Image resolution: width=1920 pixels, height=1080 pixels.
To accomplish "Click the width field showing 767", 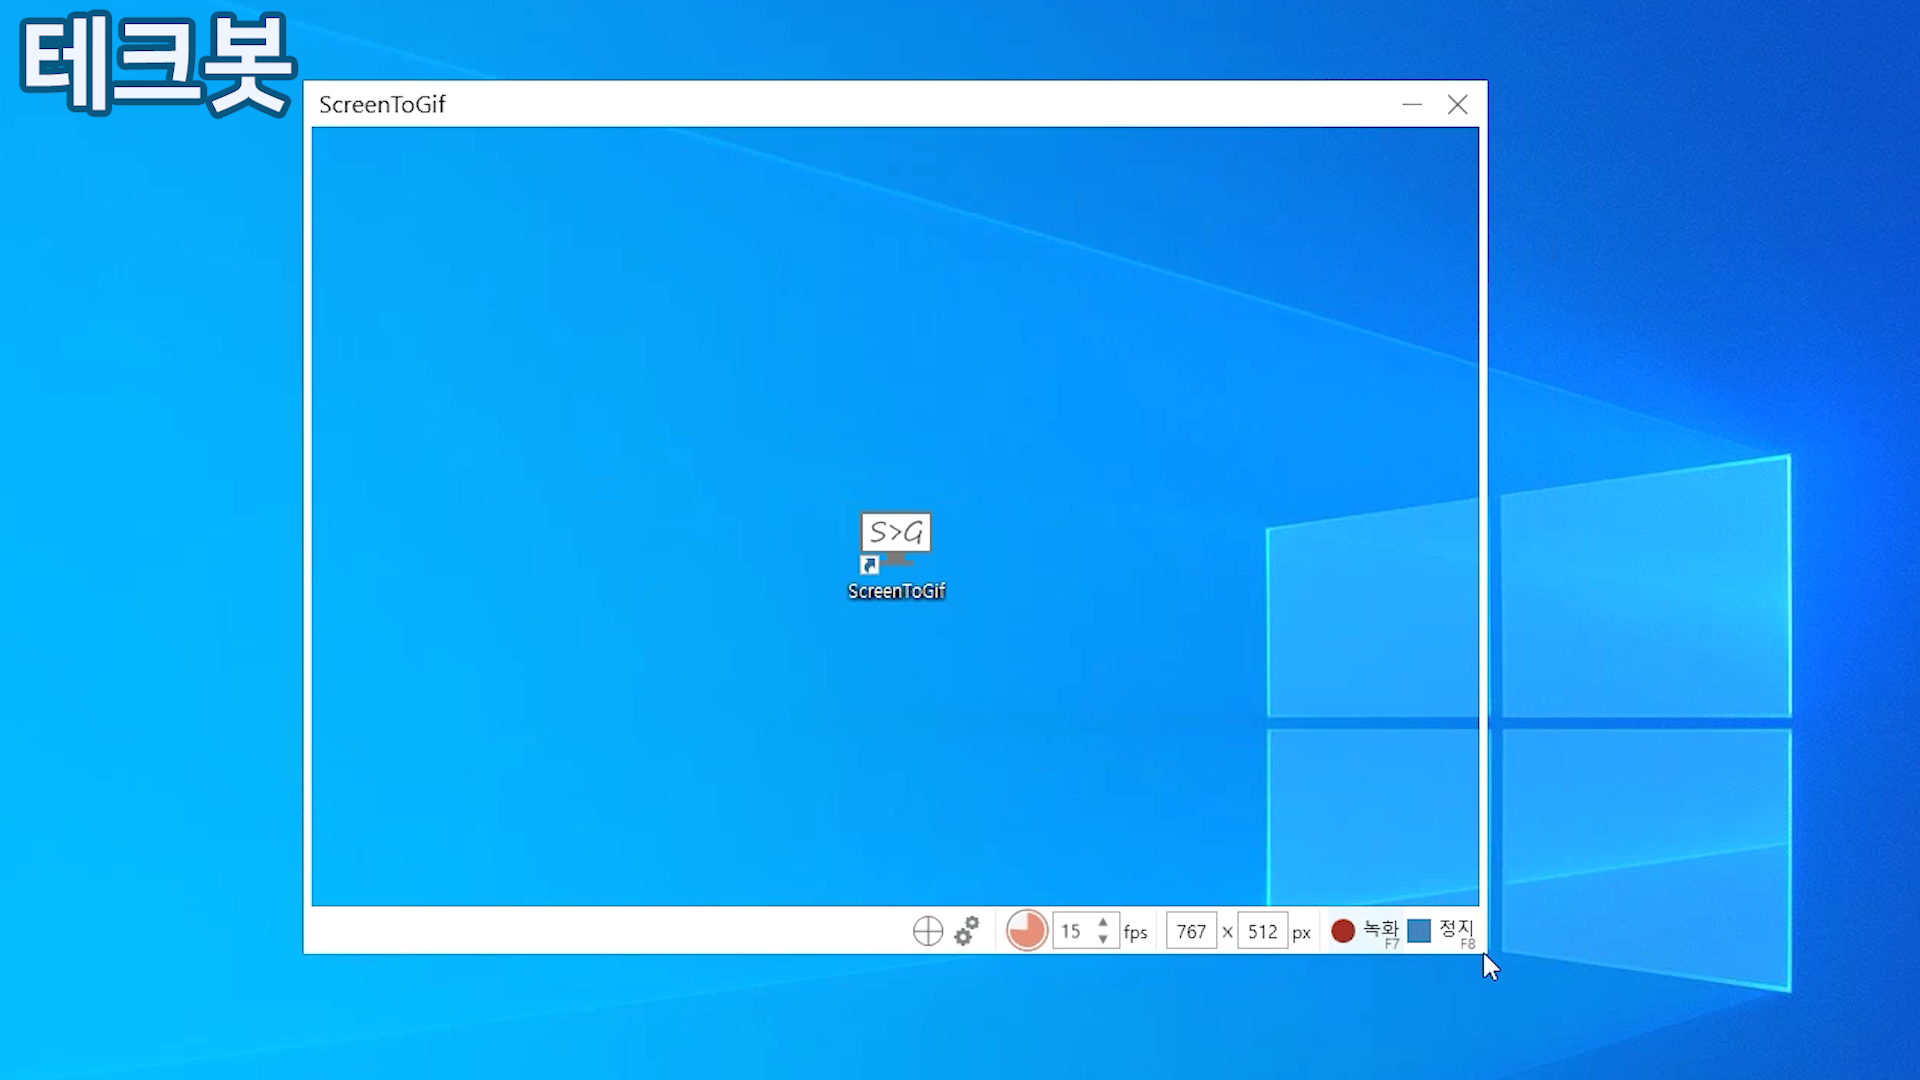I will click(1191, 931).
